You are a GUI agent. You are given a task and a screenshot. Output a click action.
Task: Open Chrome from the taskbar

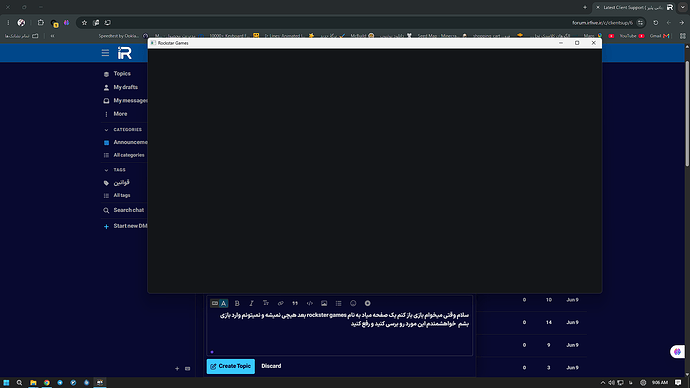click(46, 383)
